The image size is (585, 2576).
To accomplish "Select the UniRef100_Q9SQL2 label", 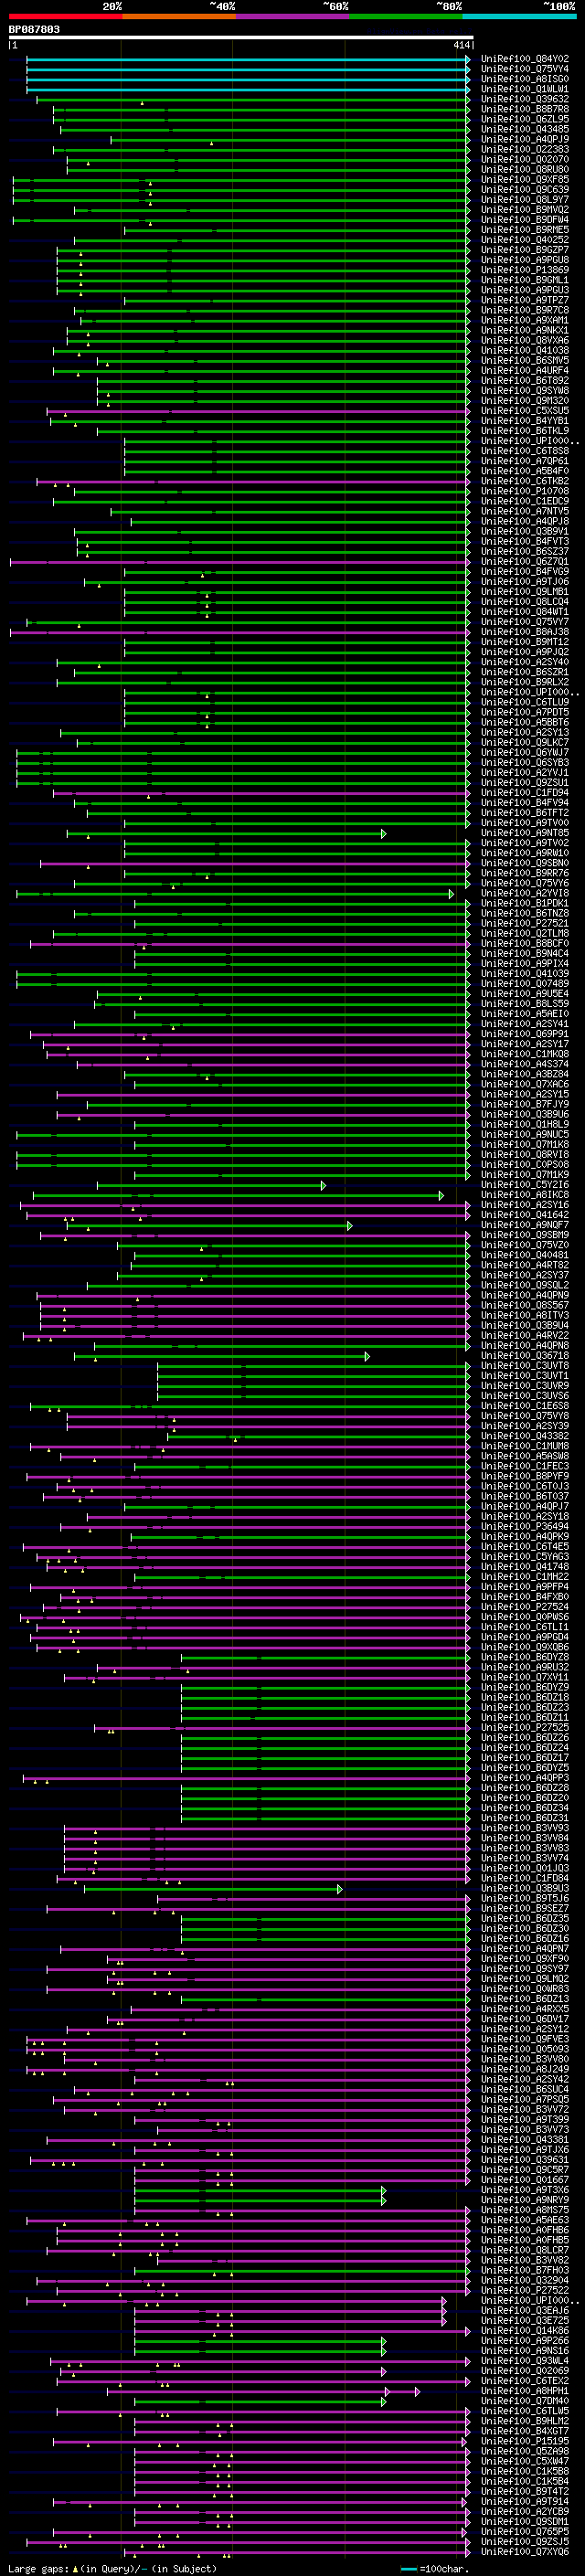I will pyautogui.click(x=524, y=1286).
